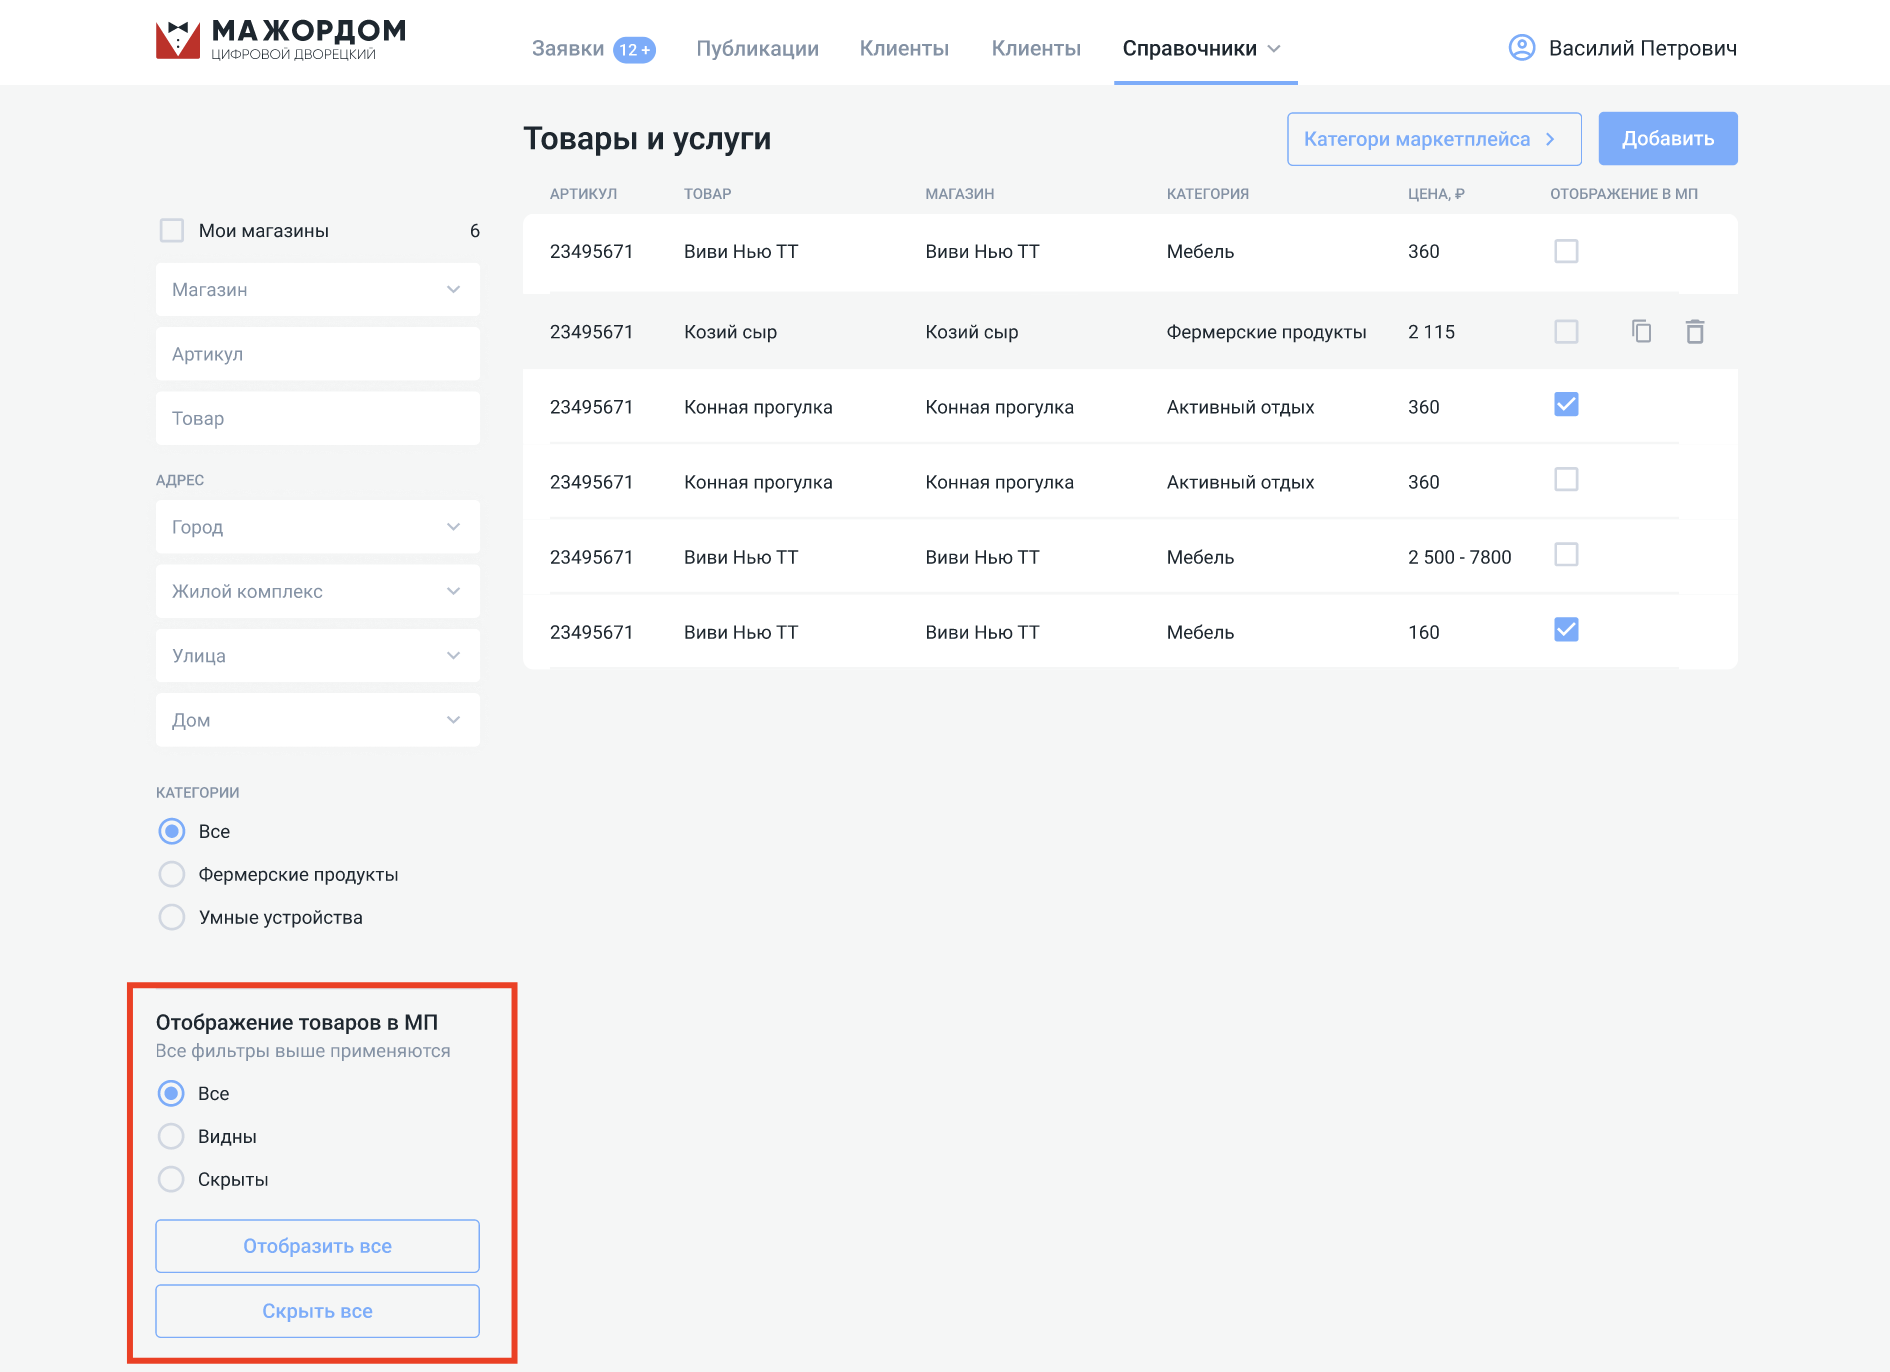This screenshot has width=1890, height=1372.
Task: Click the Majordom logo icon
Action: tap(178, 40)
